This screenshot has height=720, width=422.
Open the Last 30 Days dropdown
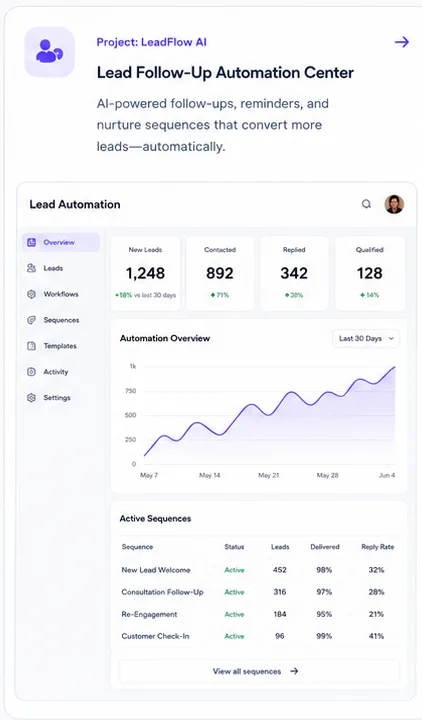(366, 338)
